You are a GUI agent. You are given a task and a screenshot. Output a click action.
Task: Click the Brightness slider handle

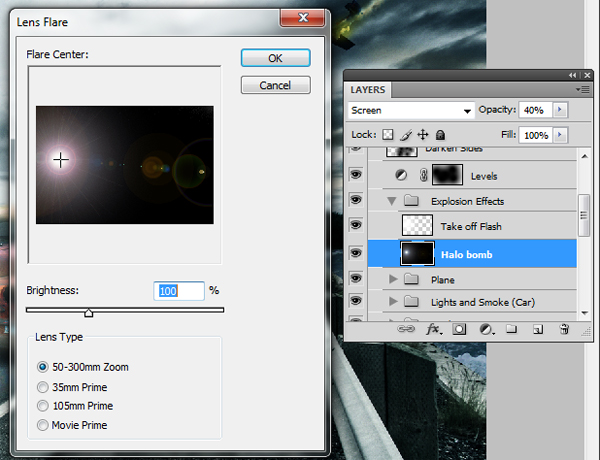(88, 313)
